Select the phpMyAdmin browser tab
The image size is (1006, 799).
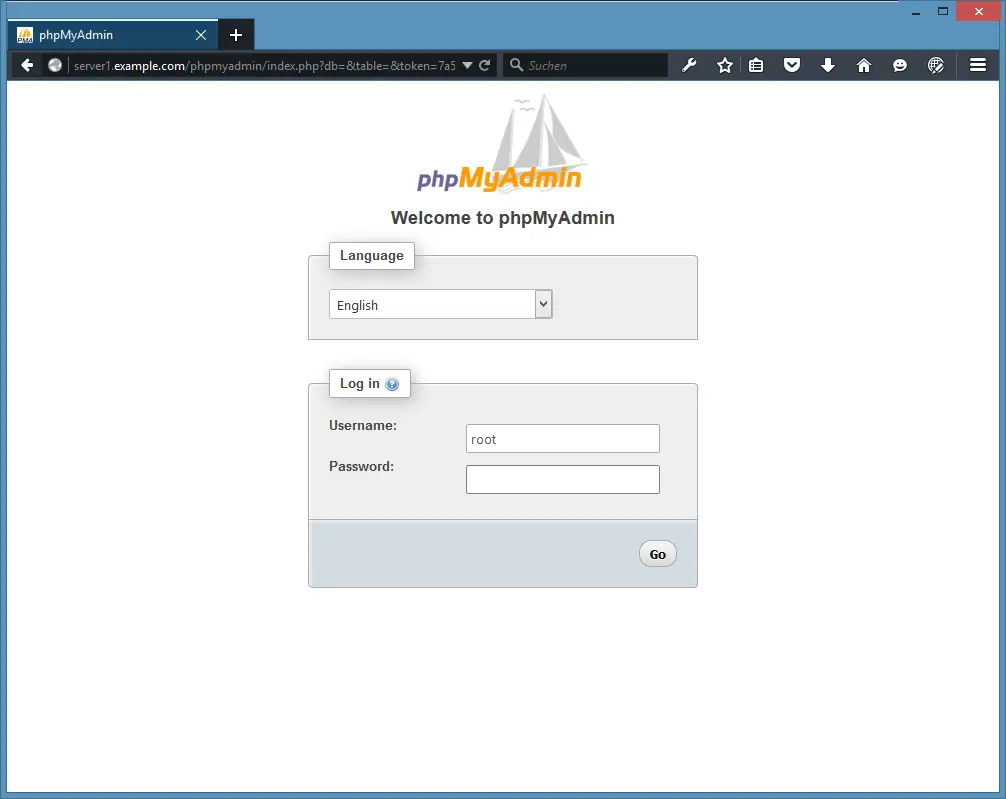112,35
